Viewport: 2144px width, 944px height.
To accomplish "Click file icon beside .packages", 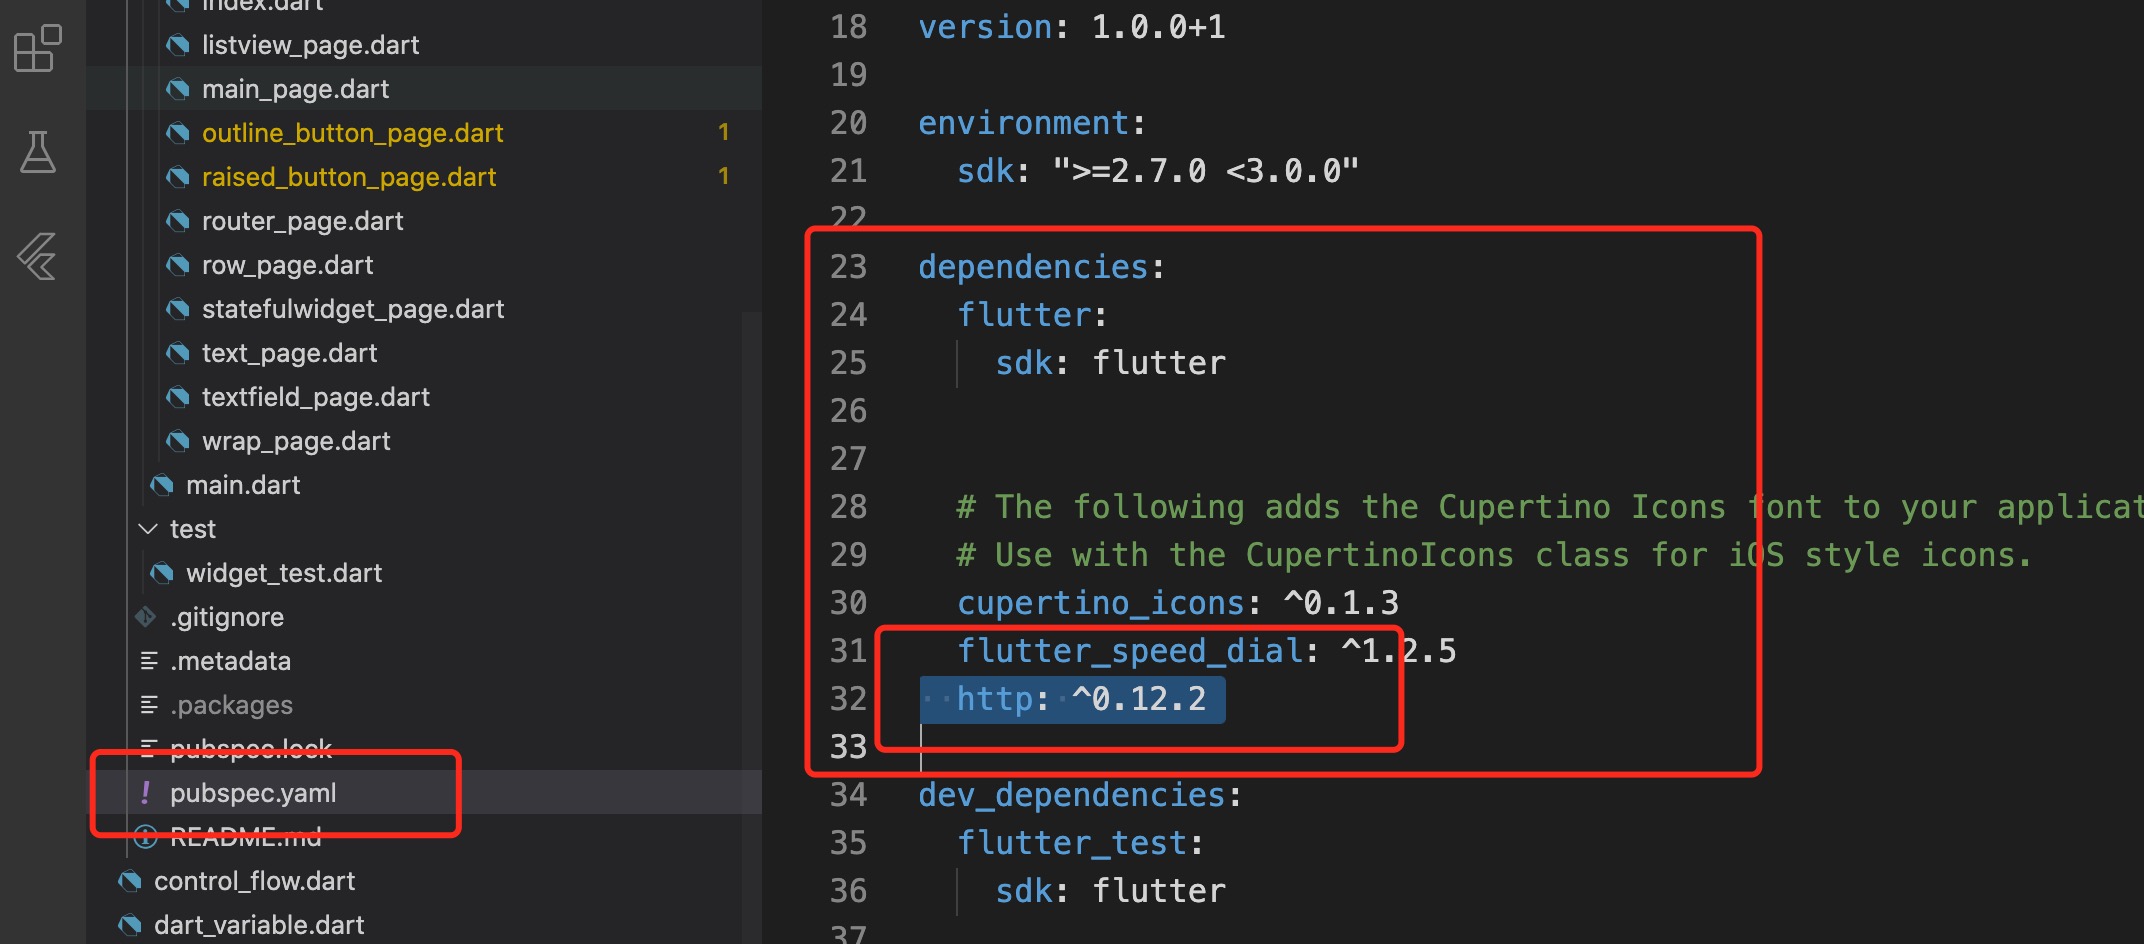I will pos(149,705).
